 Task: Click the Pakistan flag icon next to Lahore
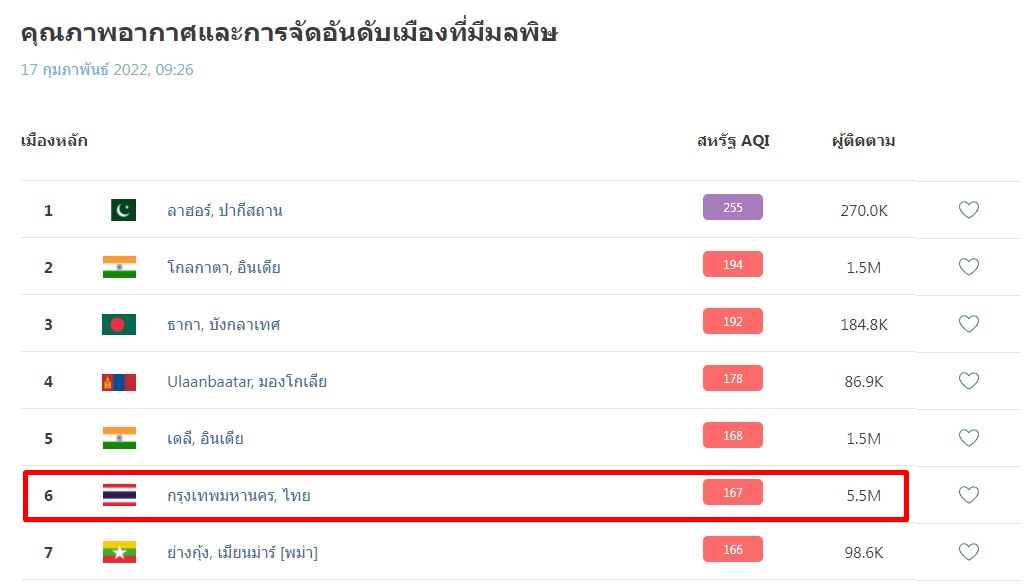121,210
